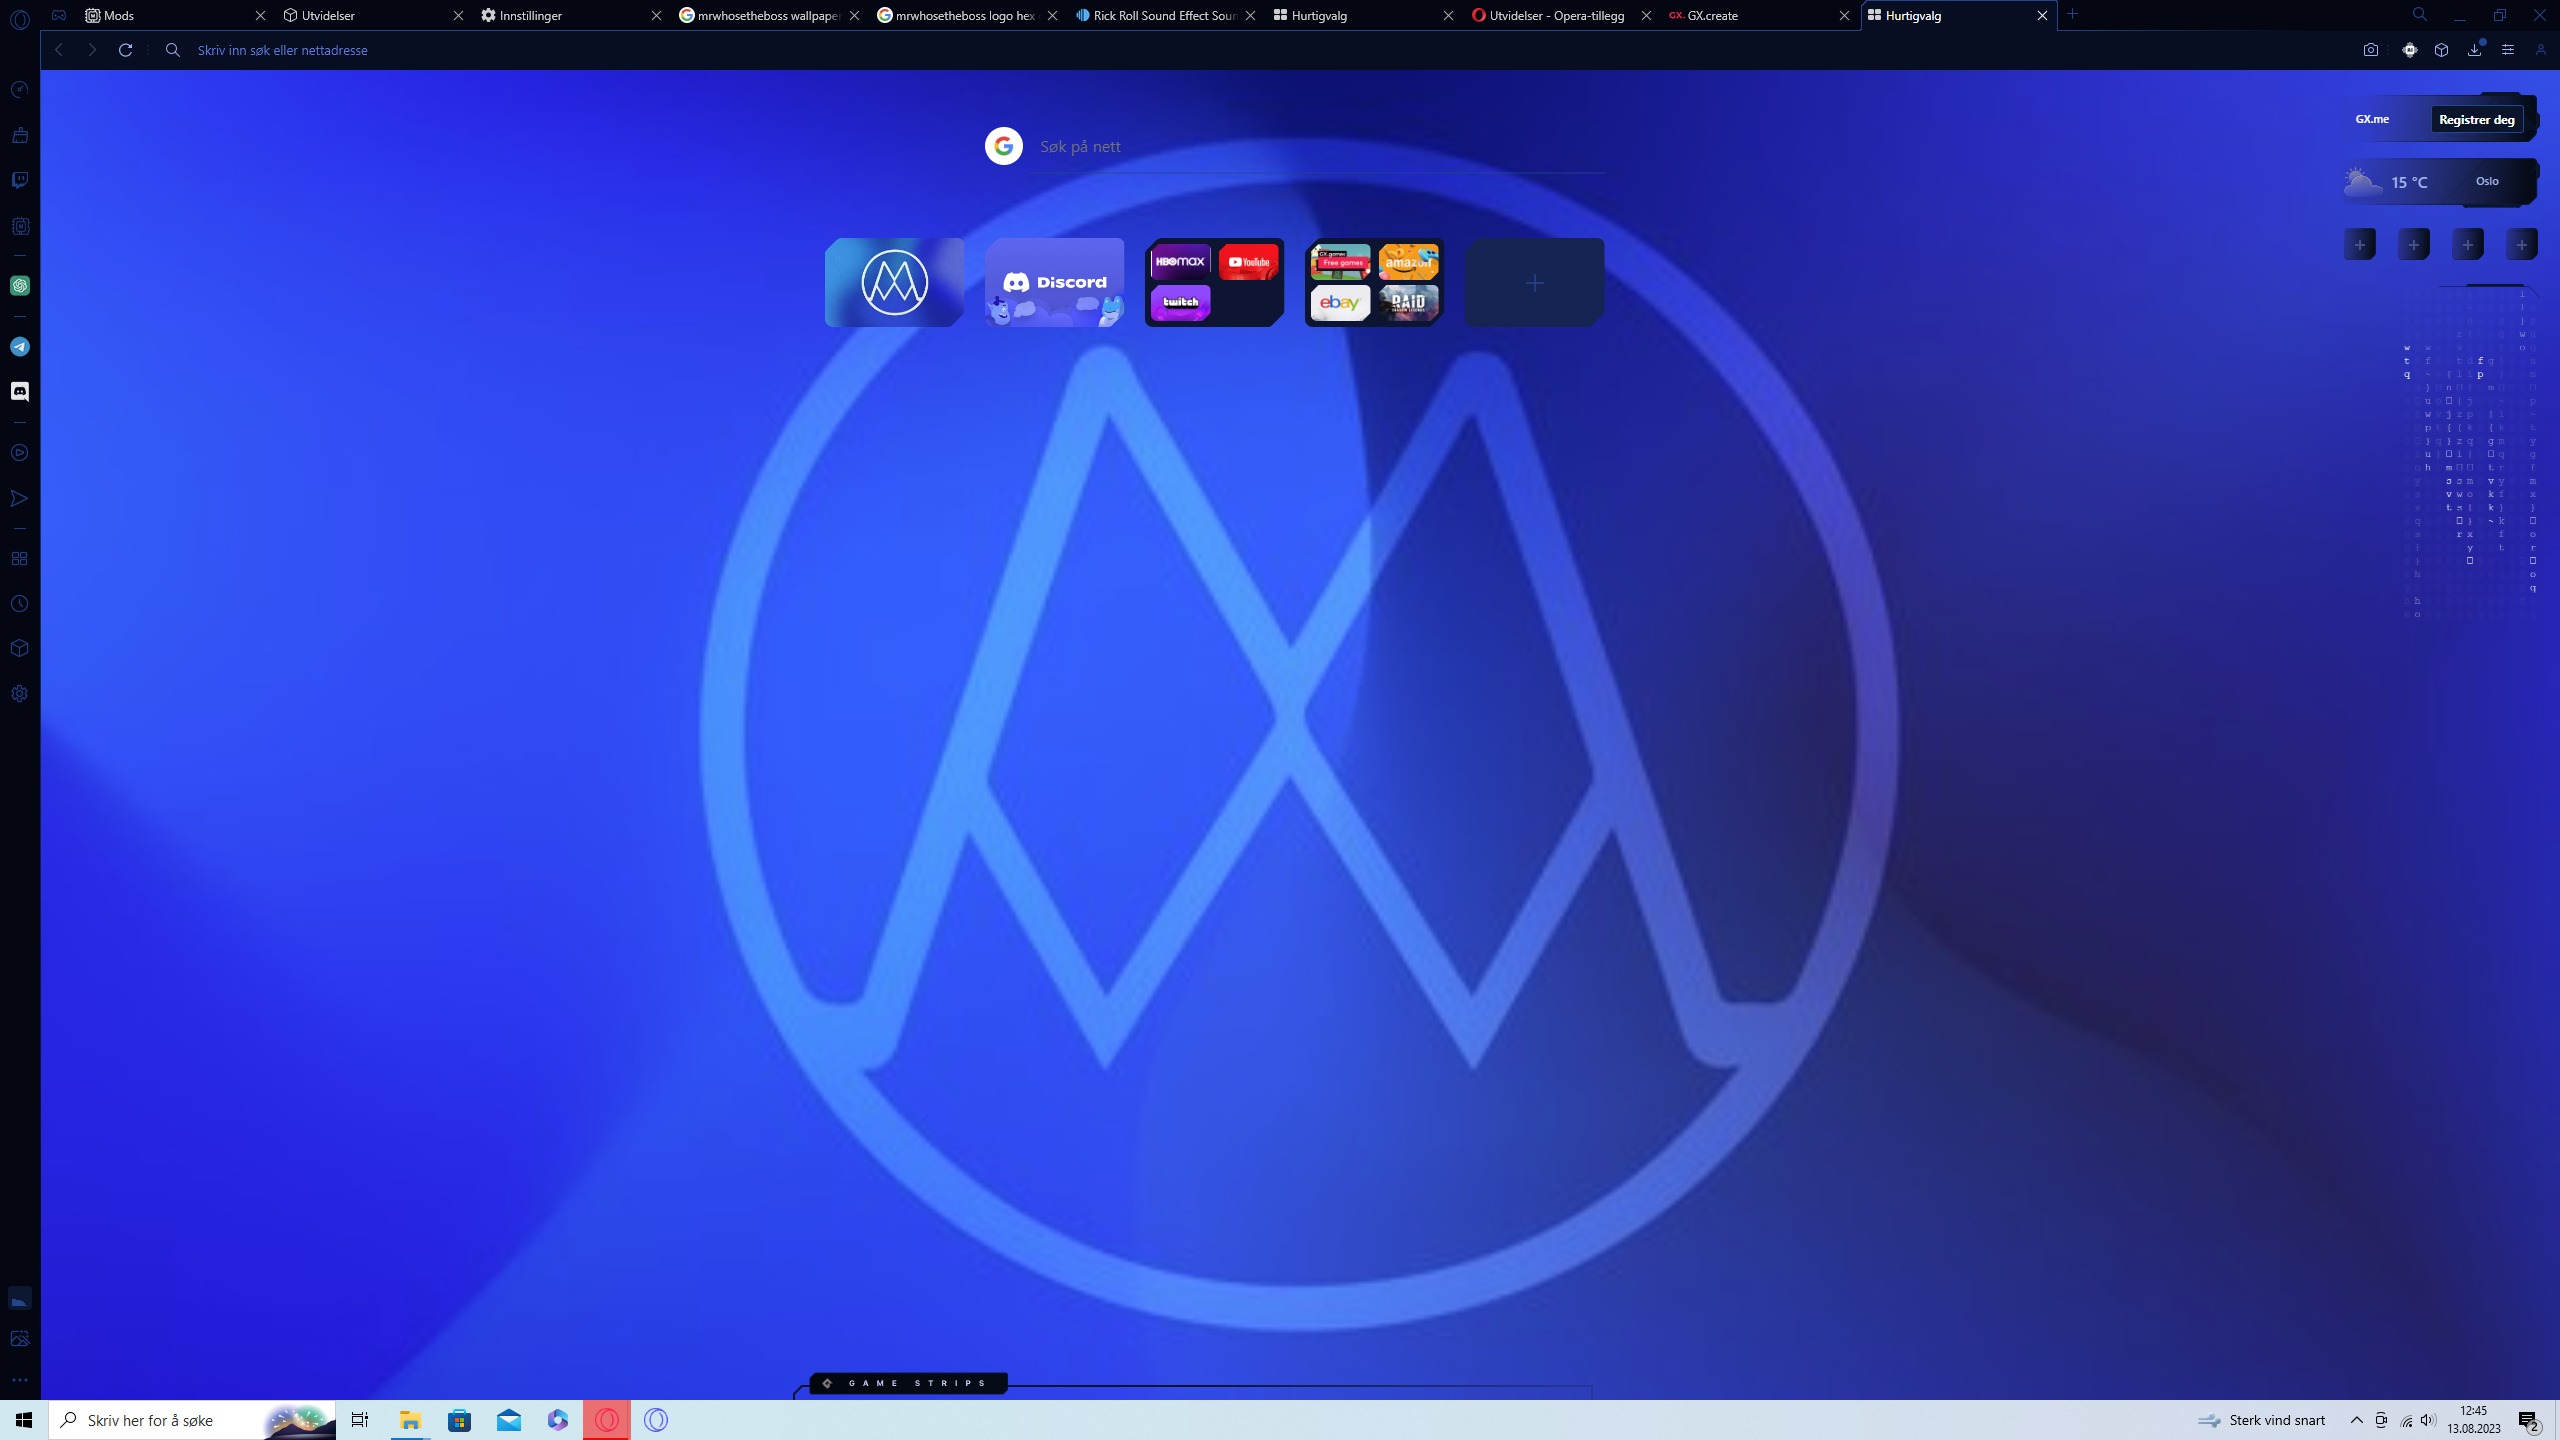Click the snapshot camera icon
Viewport: 2560px width, 1440px height.
click(2370, 50)
